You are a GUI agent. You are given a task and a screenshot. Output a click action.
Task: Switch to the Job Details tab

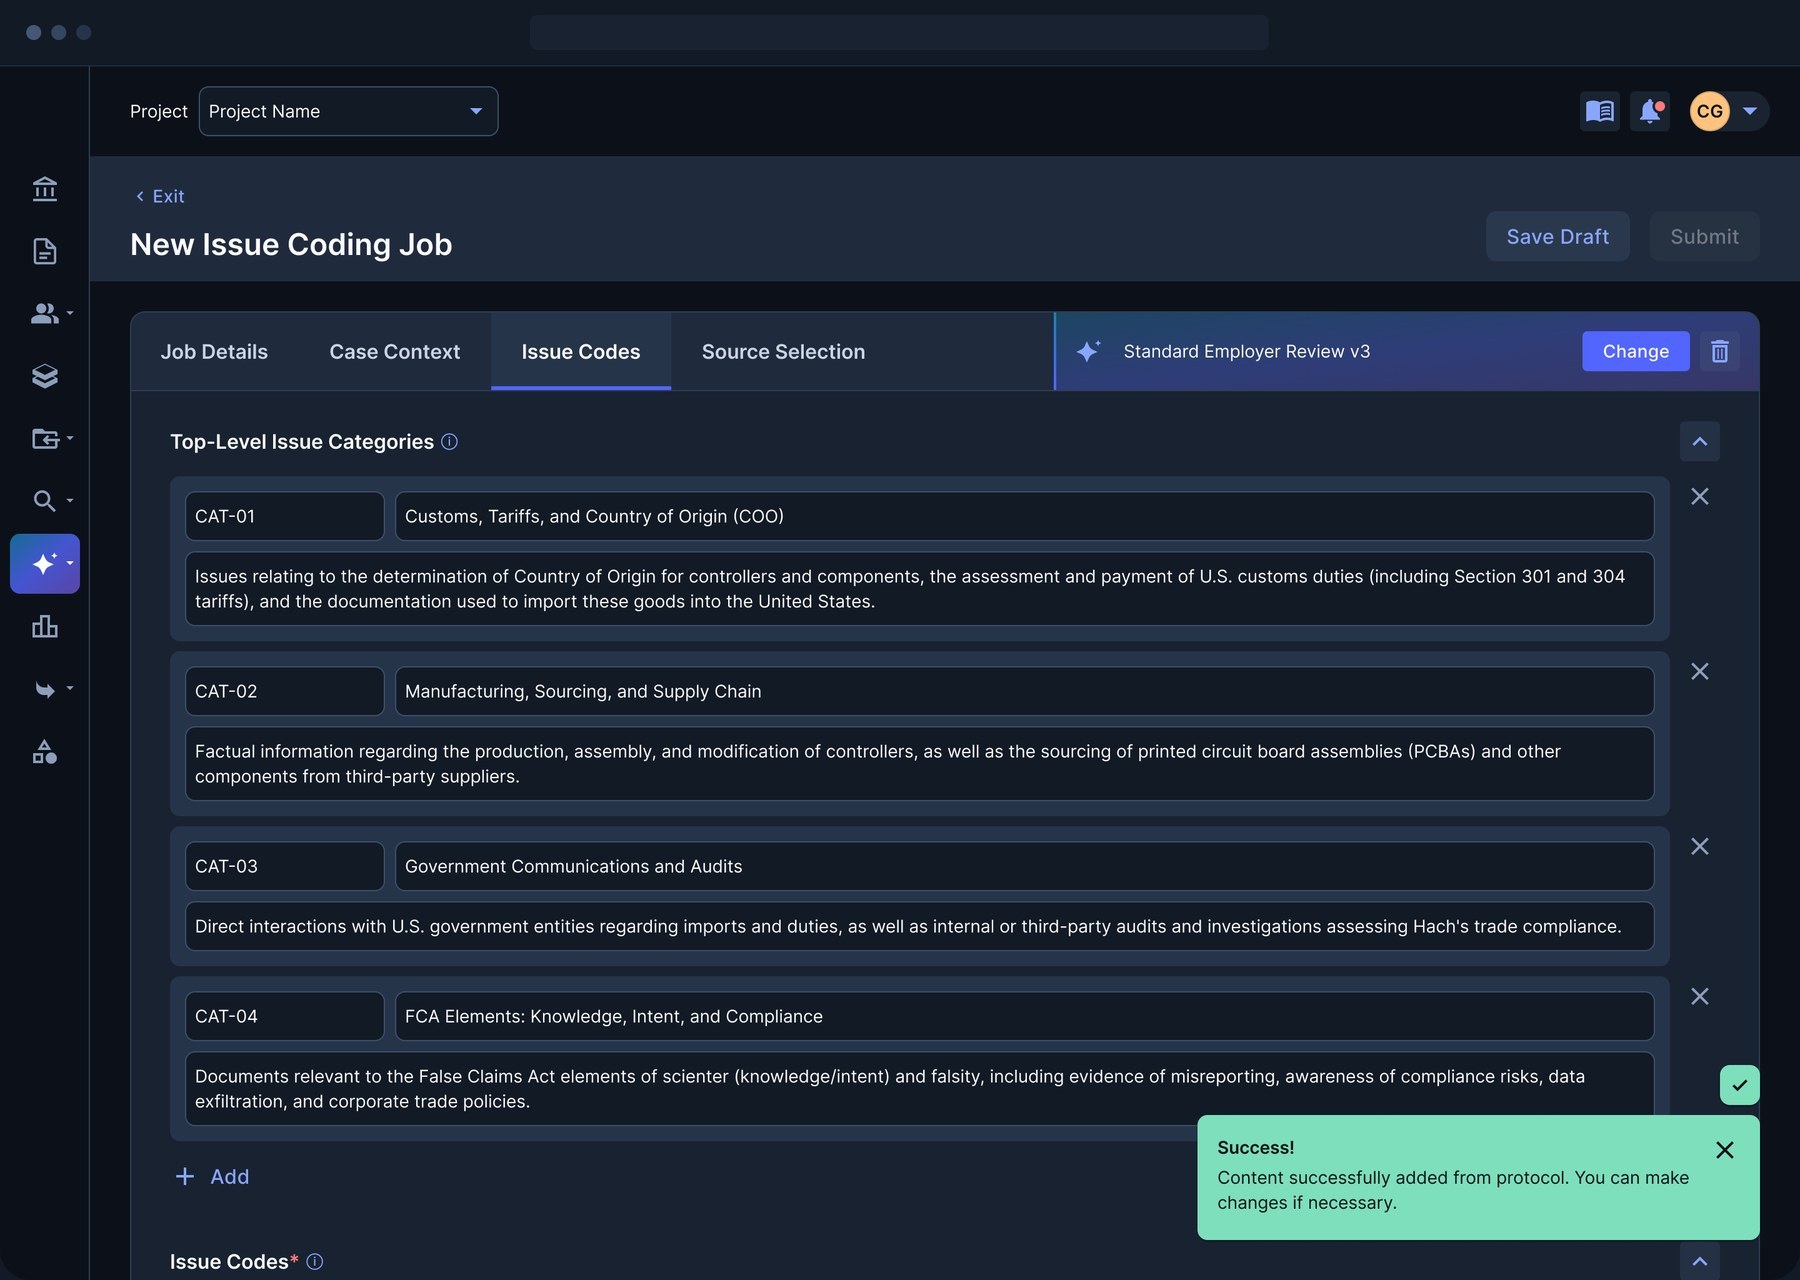pyautogui.click(x=214, y=351)
